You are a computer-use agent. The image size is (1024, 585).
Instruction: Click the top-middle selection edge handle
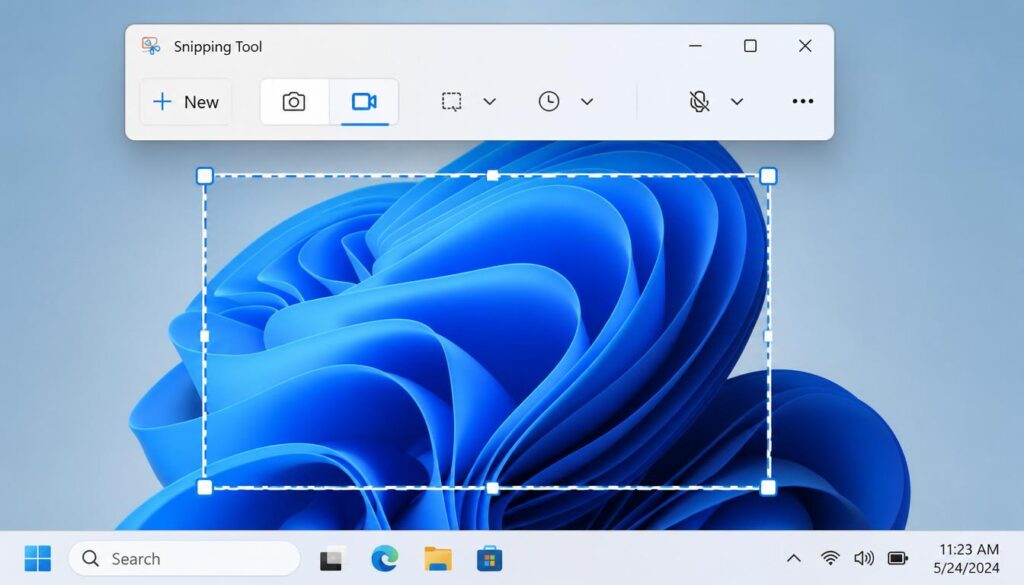coord(493,175)
